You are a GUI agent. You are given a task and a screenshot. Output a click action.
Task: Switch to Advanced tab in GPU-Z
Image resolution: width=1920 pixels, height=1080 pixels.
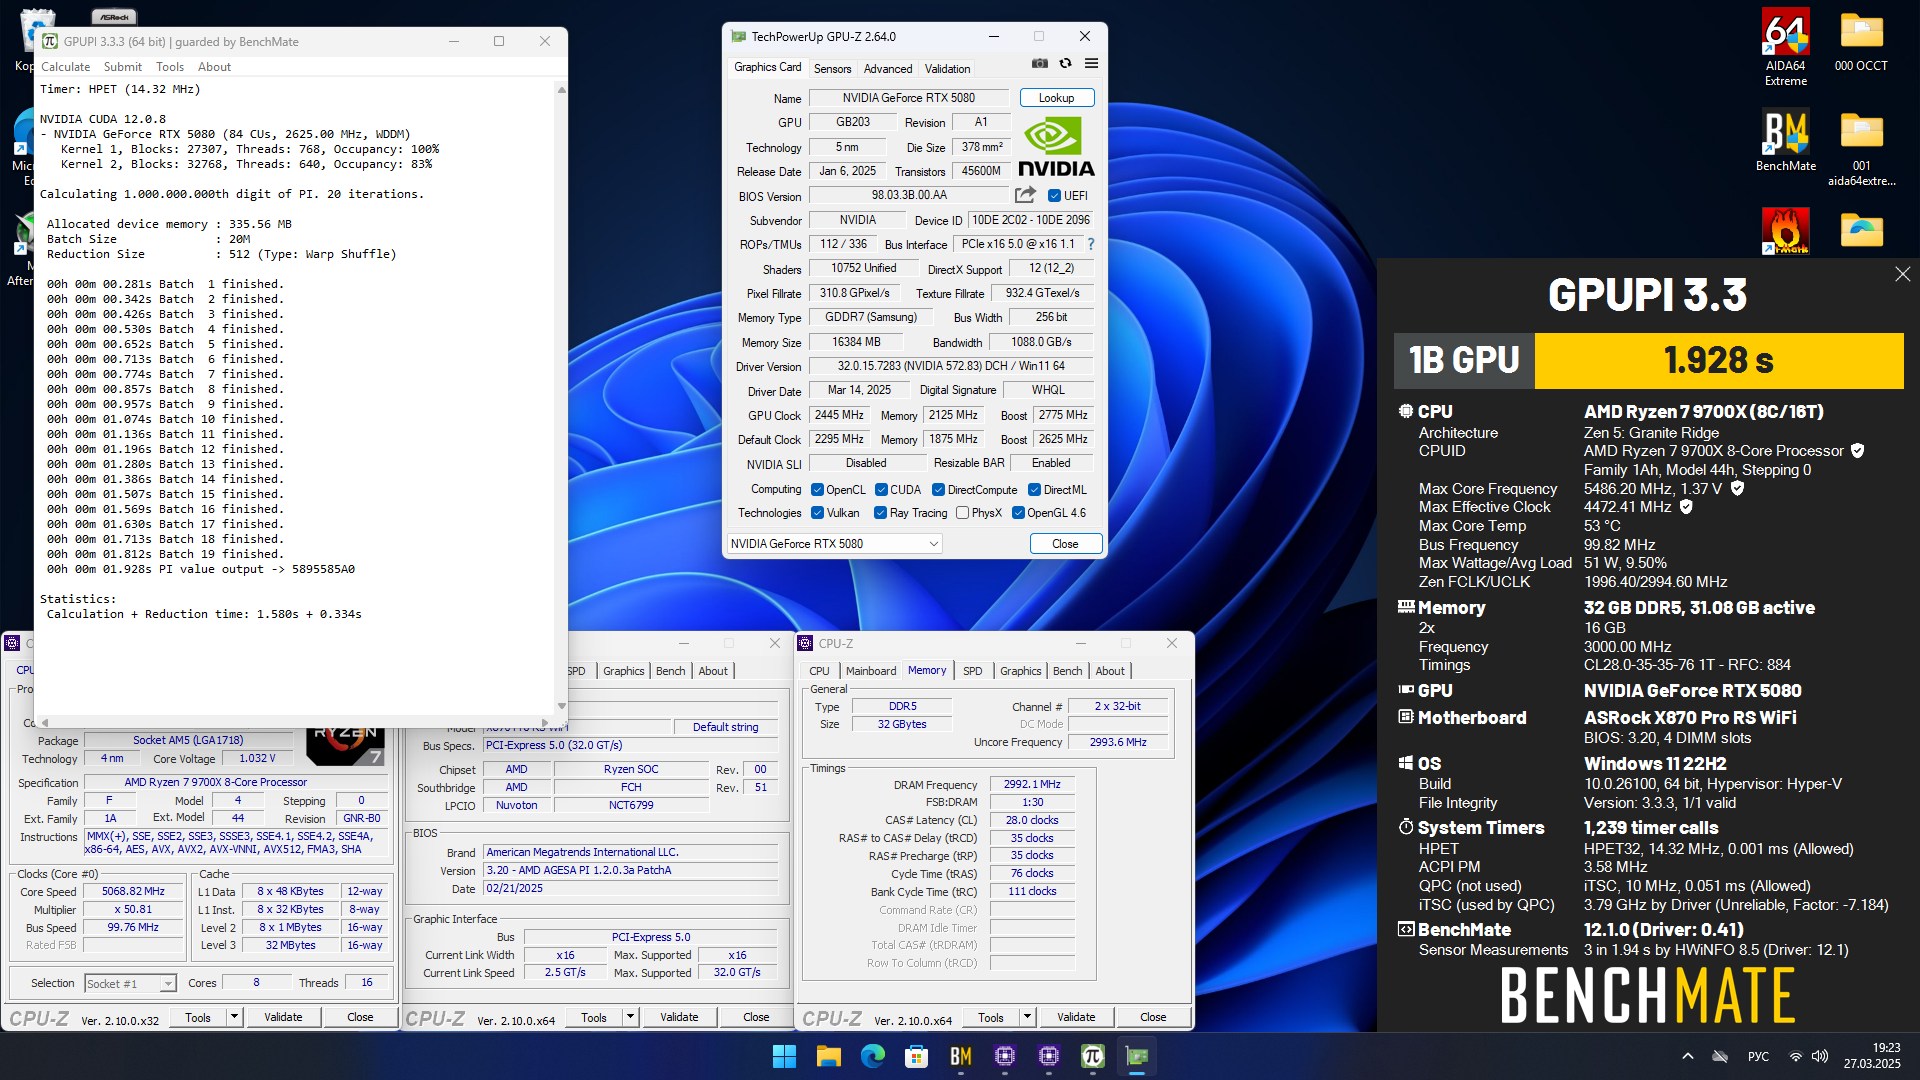click(x=888, y=69)
